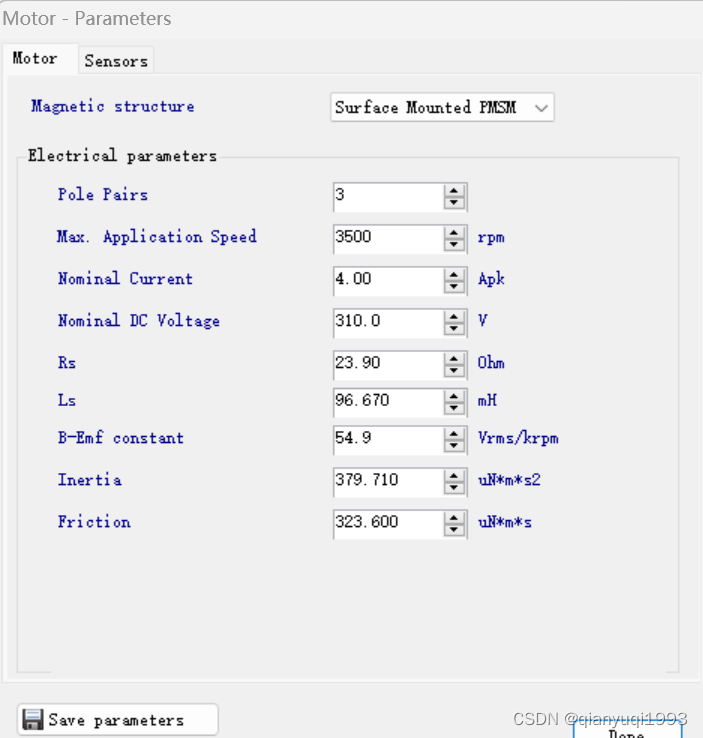Decrease B-Emf constant spinner value
This screenshot has height=738, width=703.
coord(455,446)
